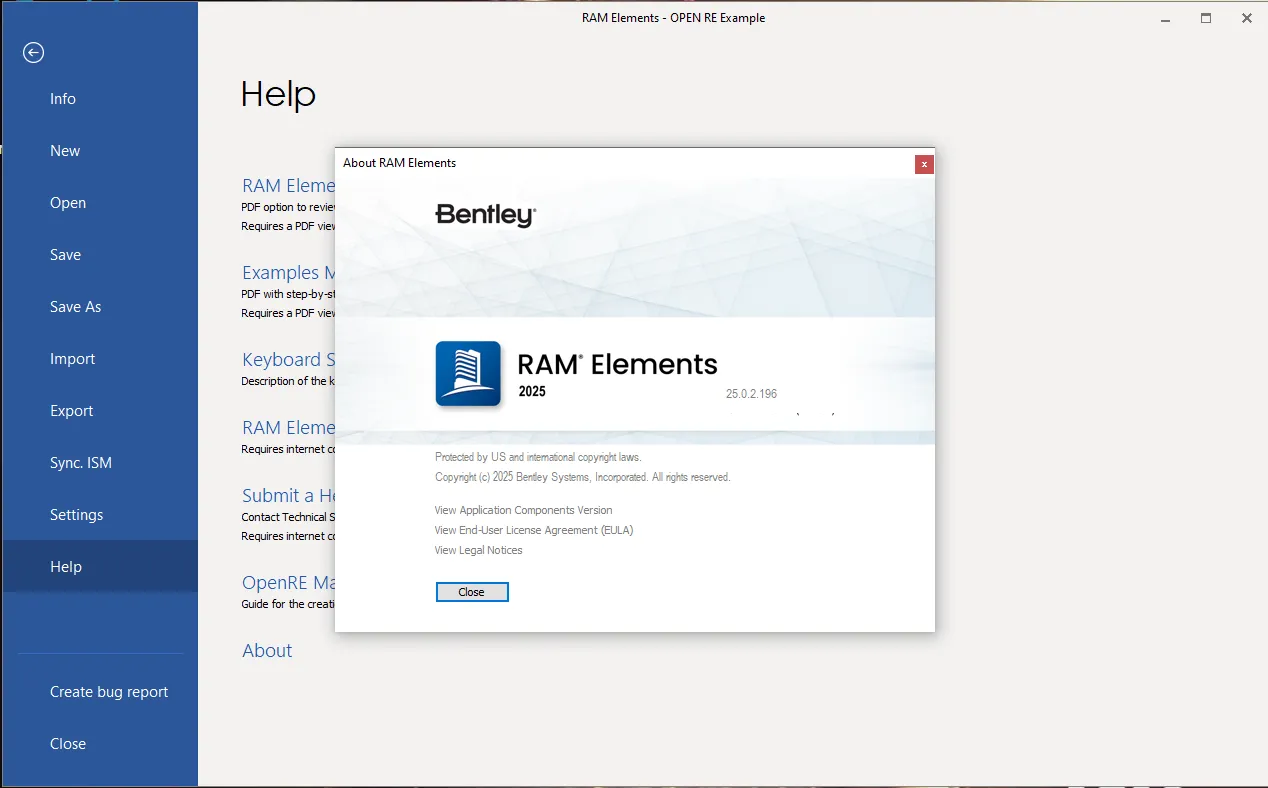Viewport: 1268px width, 788px height.
Task: Click the Bentley logo in the dialog
Action: (x=486, y=215)
